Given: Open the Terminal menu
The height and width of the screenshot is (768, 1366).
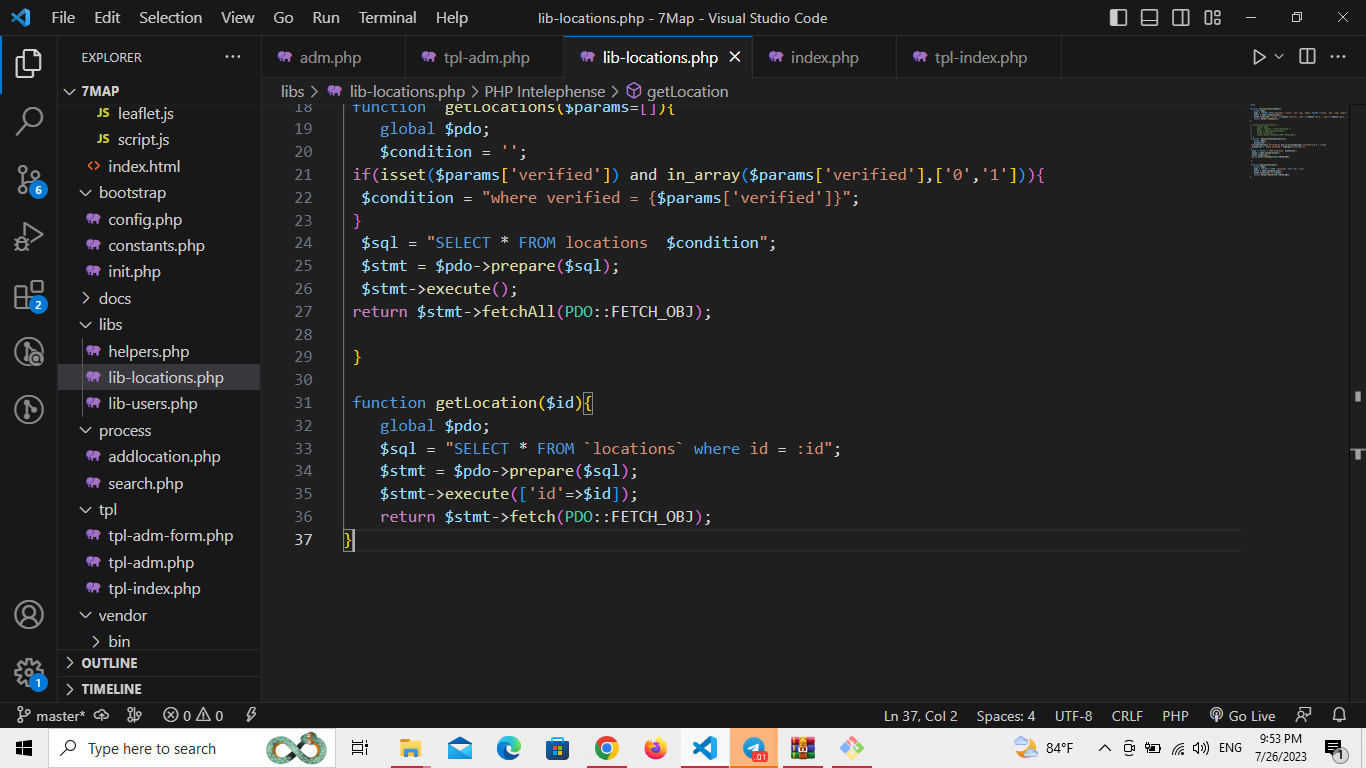Looking at the screenshot, I should point(388,17).
